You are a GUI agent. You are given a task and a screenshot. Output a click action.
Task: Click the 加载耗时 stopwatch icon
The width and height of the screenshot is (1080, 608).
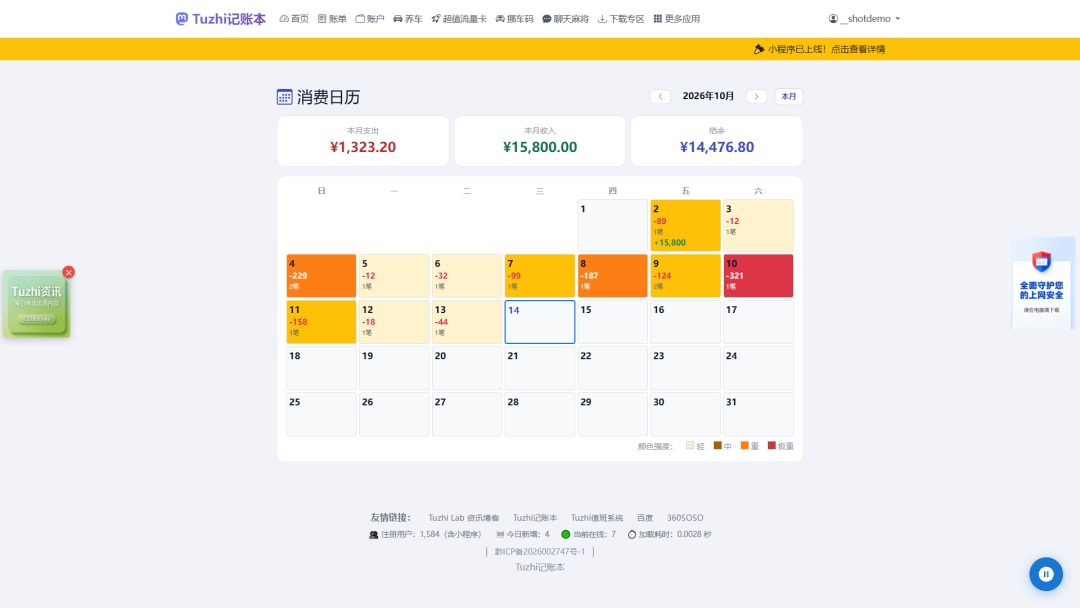[x=632, y=534]
